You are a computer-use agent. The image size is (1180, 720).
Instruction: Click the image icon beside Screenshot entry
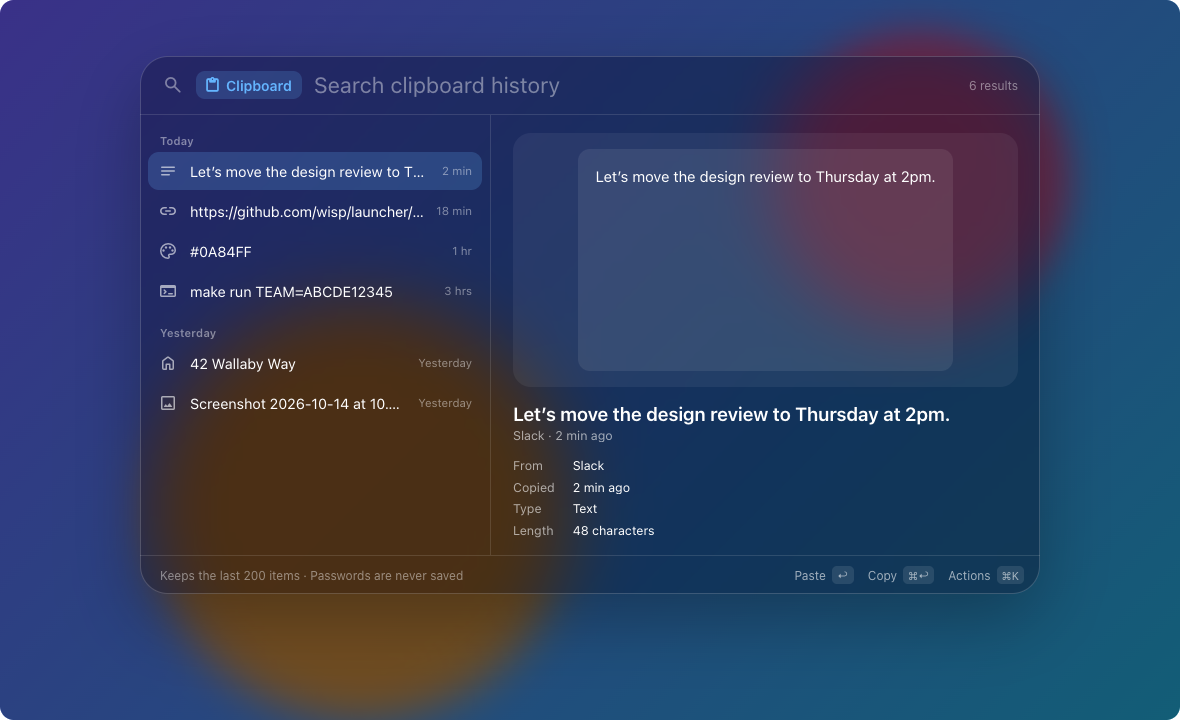pyautogui.click(x=168, y=403)
